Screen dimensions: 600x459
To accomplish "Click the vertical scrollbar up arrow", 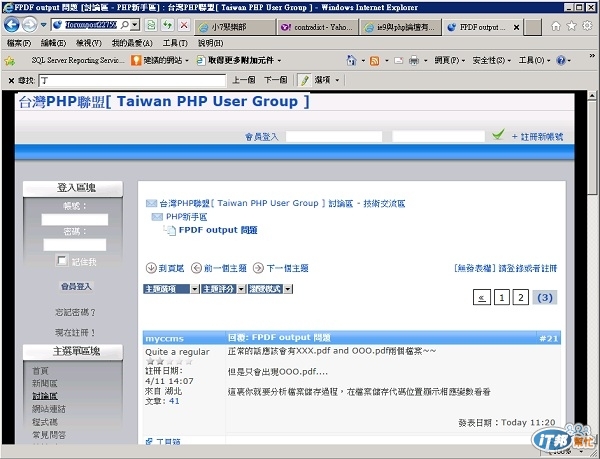I will pos(592,95).
